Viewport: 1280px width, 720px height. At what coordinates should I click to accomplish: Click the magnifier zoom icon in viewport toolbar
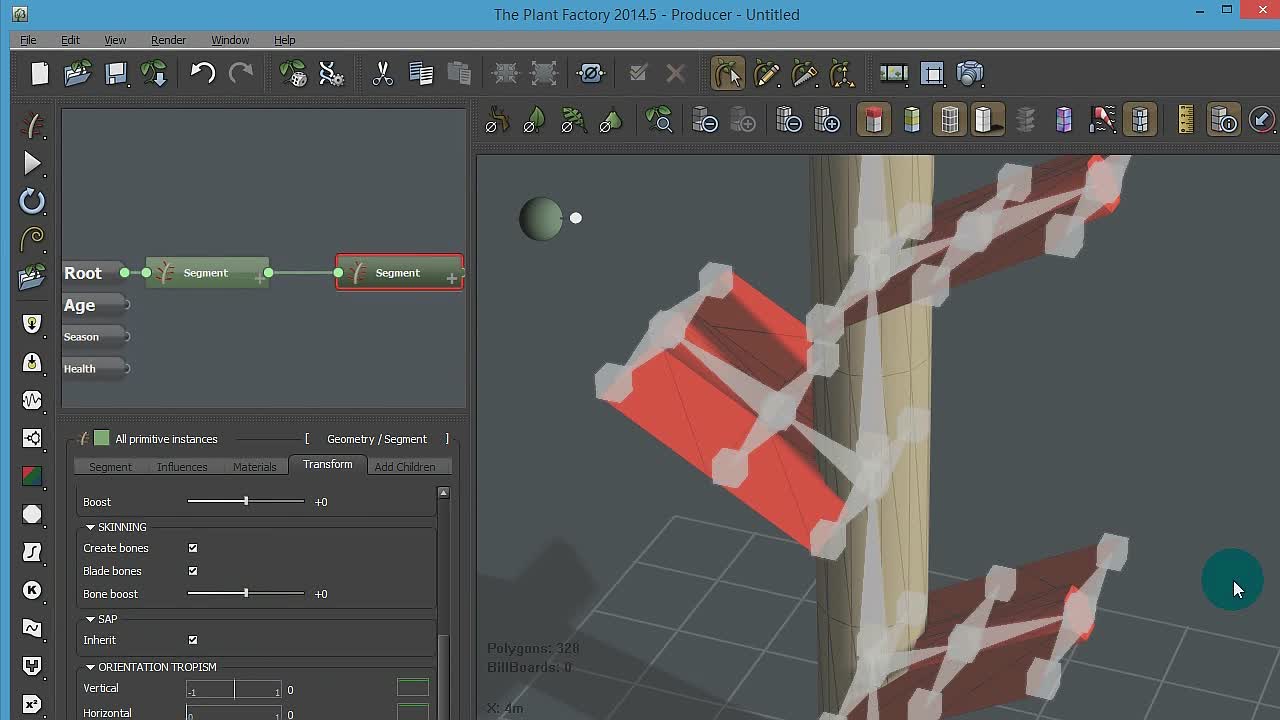point(659,121)
